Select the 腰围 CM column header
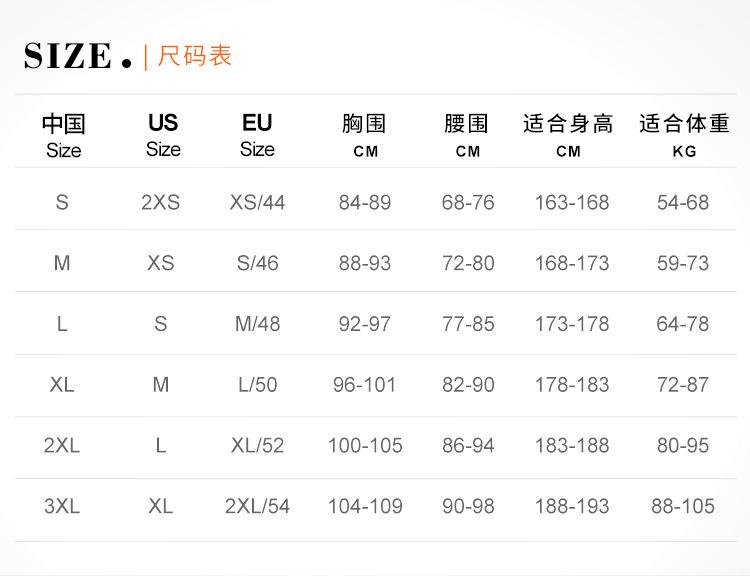This screenshot has height=576, width=750. pyautogui.click(x=467, y=135)
